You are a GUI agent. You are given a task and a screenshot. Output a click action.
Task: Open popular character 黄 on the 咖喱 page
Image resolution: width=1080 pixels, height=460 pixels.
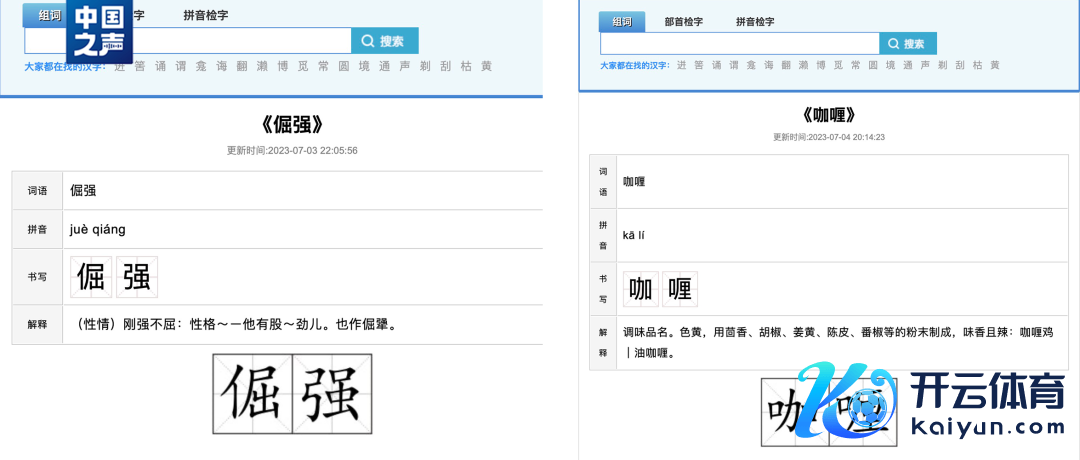point(993,65)
